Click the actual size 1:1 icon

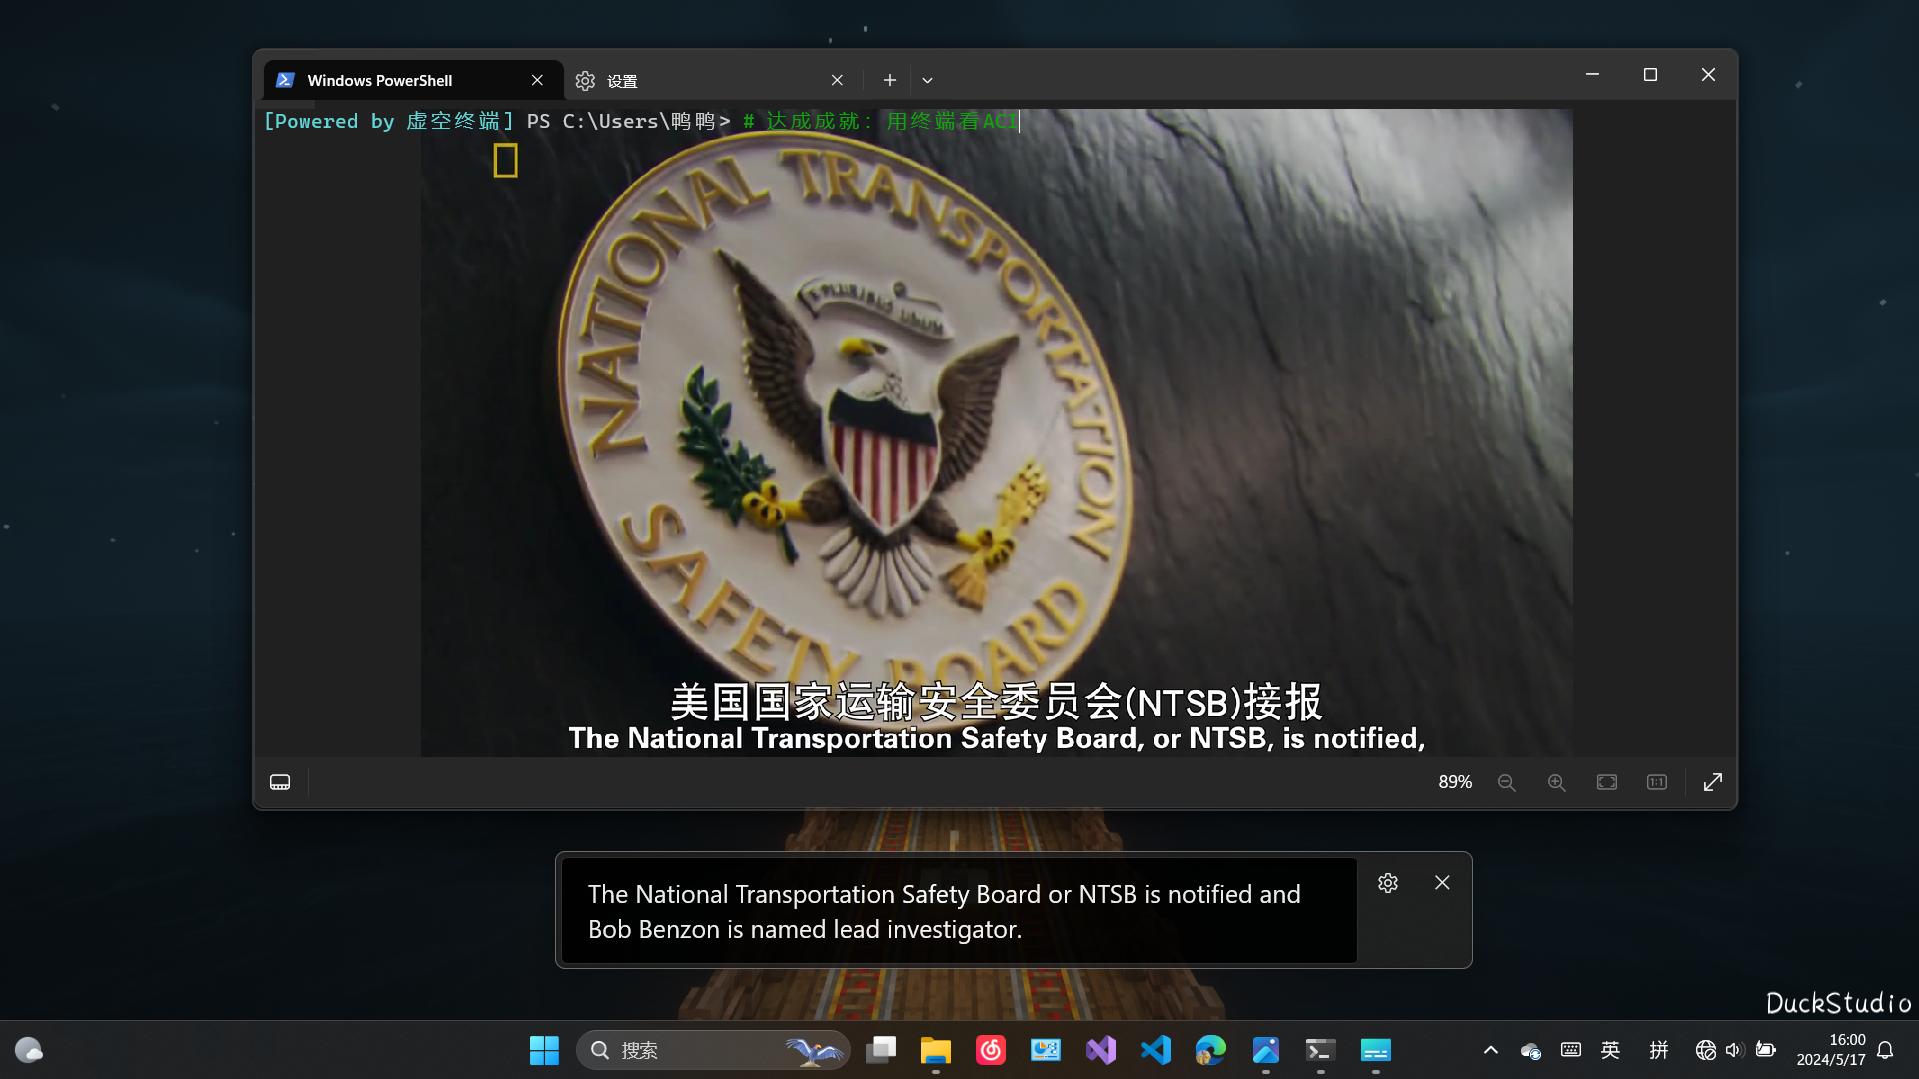click(1656, 782)
